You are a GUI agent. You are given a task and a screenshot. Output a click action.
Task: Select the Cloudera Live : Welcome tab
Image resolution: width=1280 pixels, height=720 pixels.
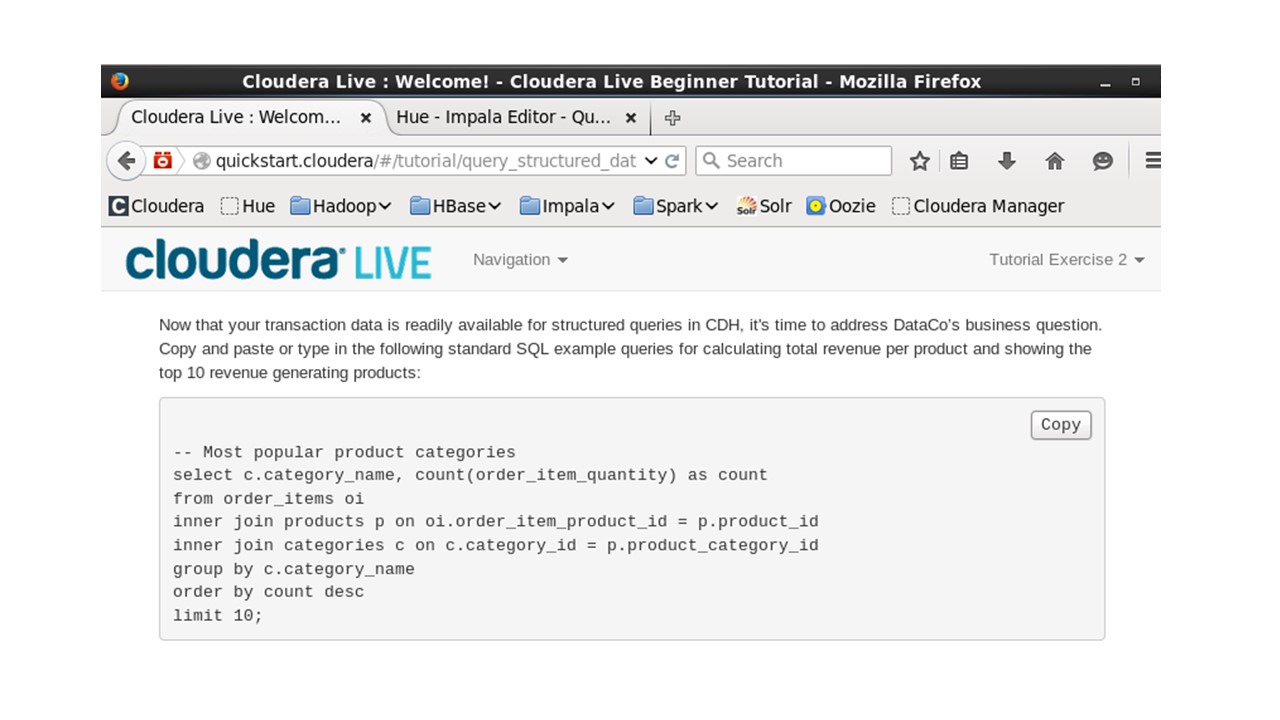coord(252,117)
